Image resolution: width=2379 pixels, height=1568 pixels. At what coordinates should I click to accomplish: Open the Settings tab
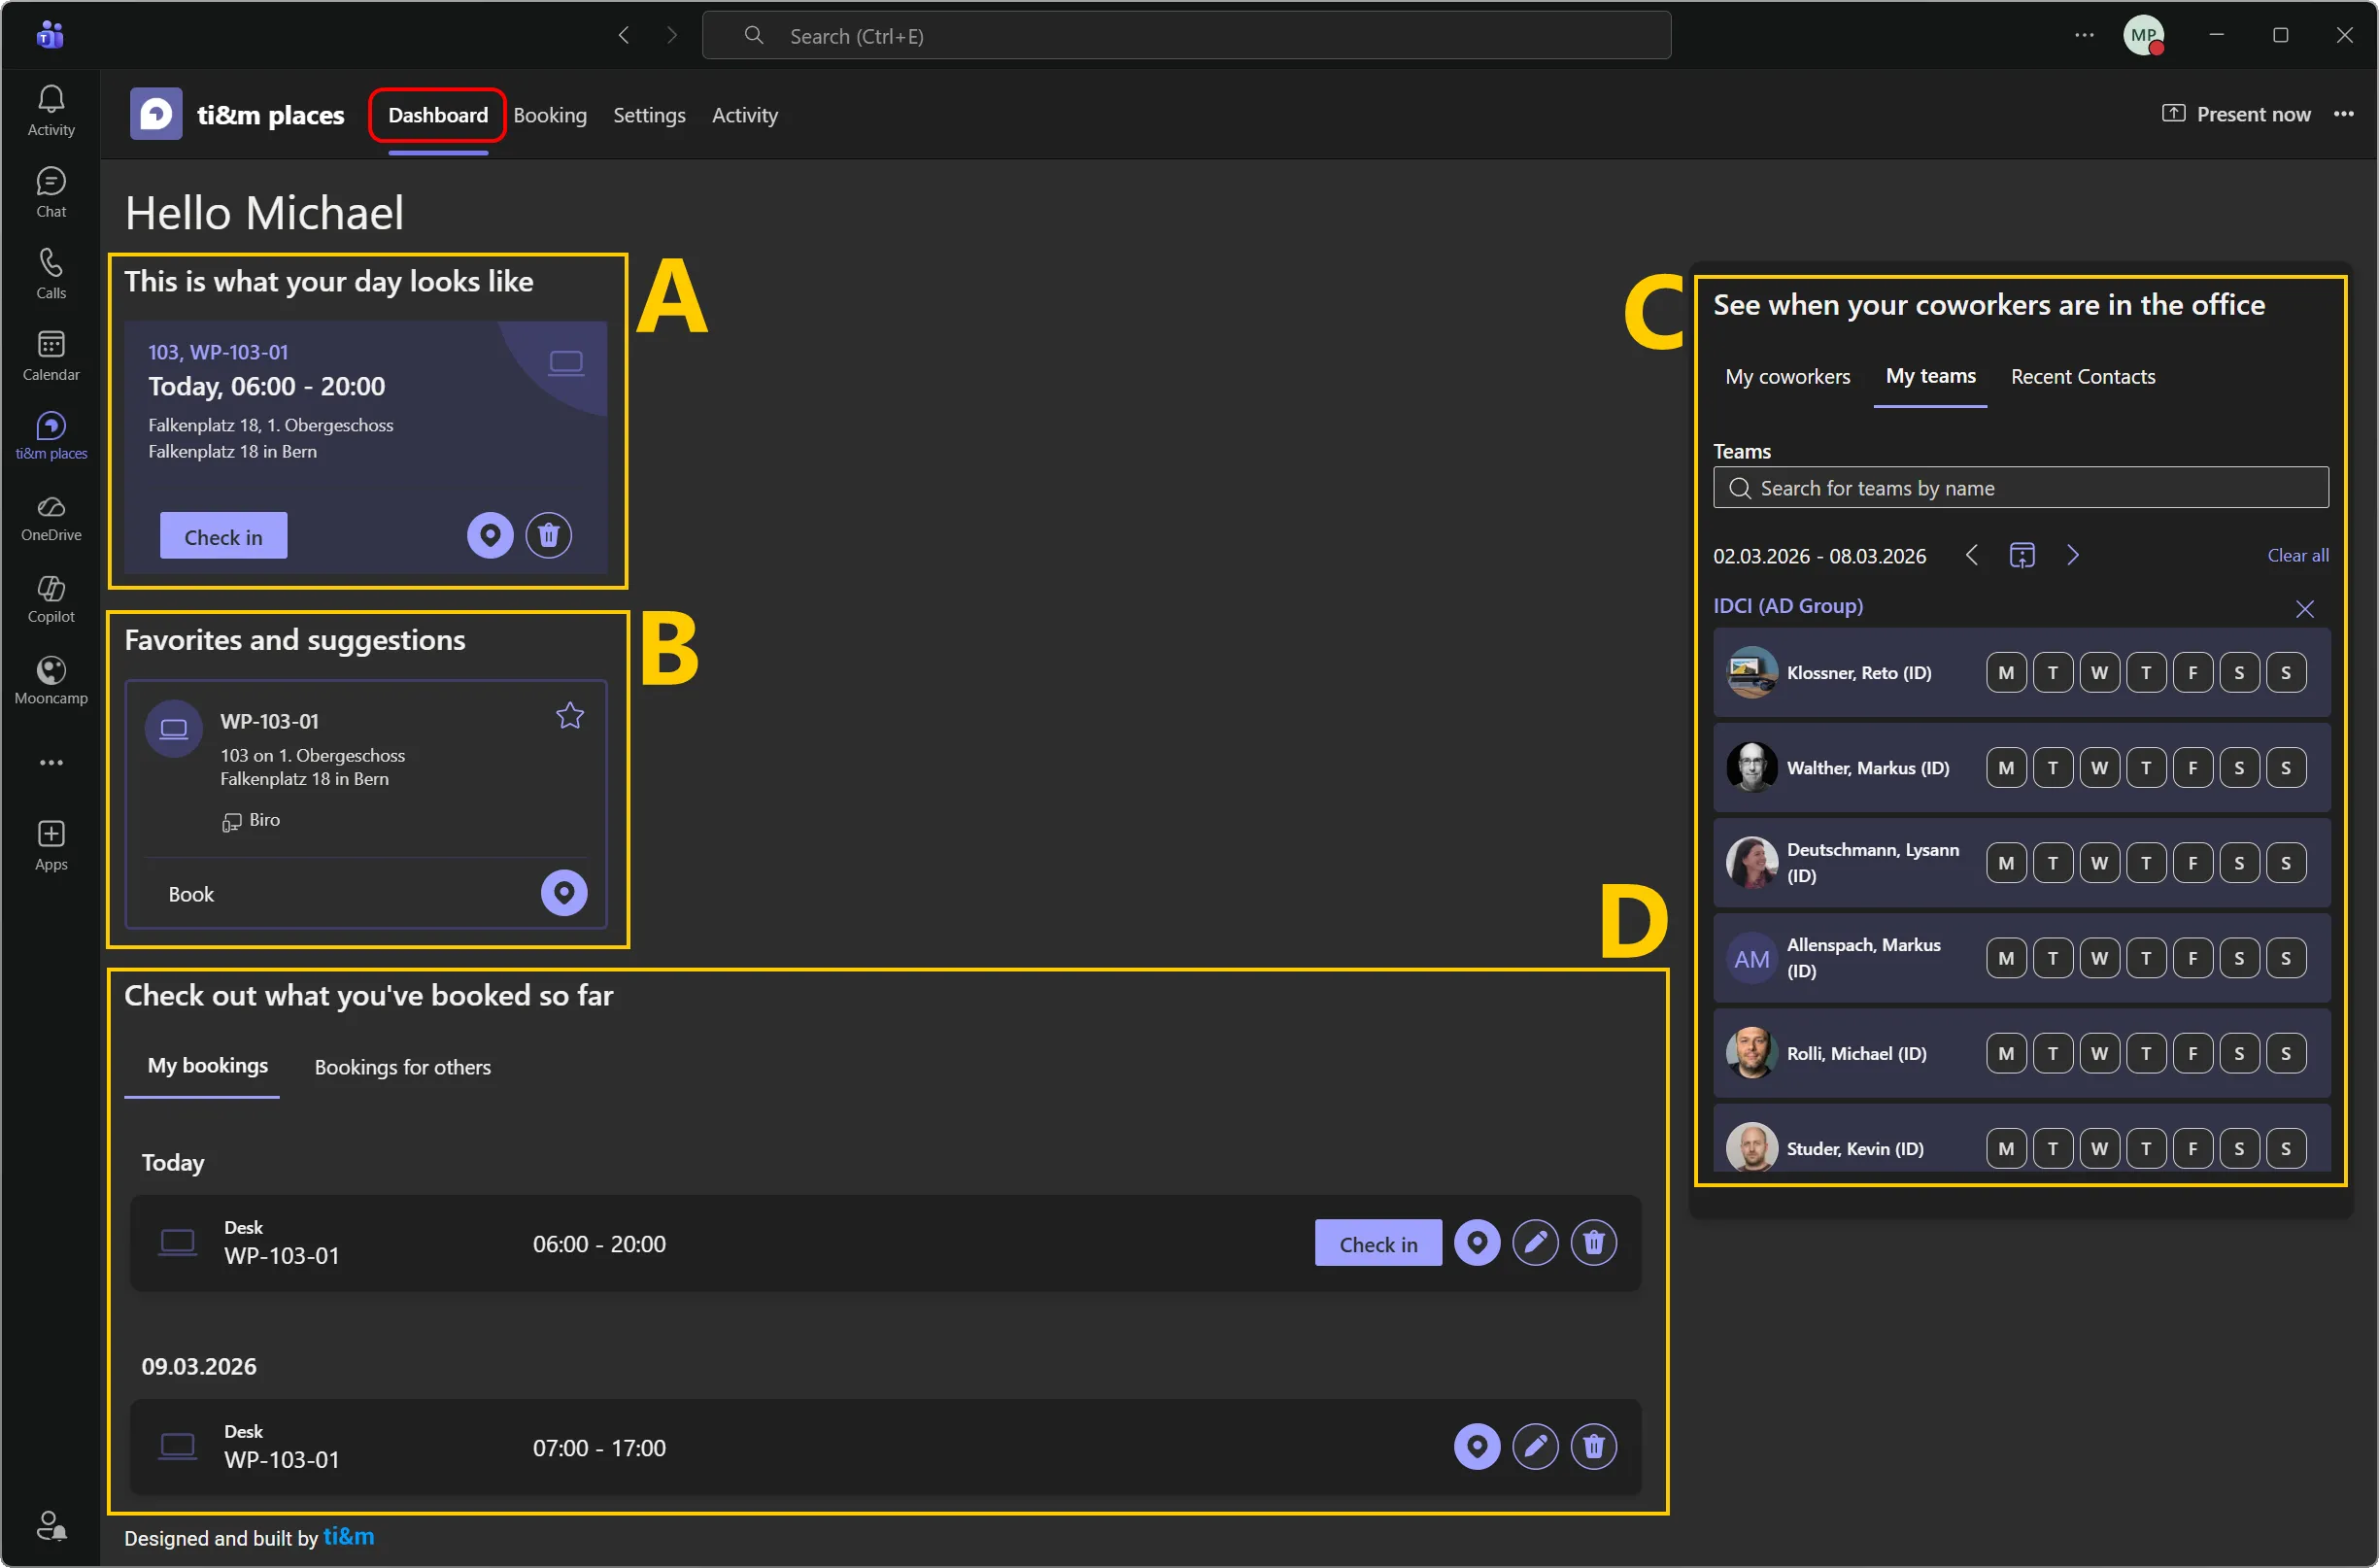[649, 115]
